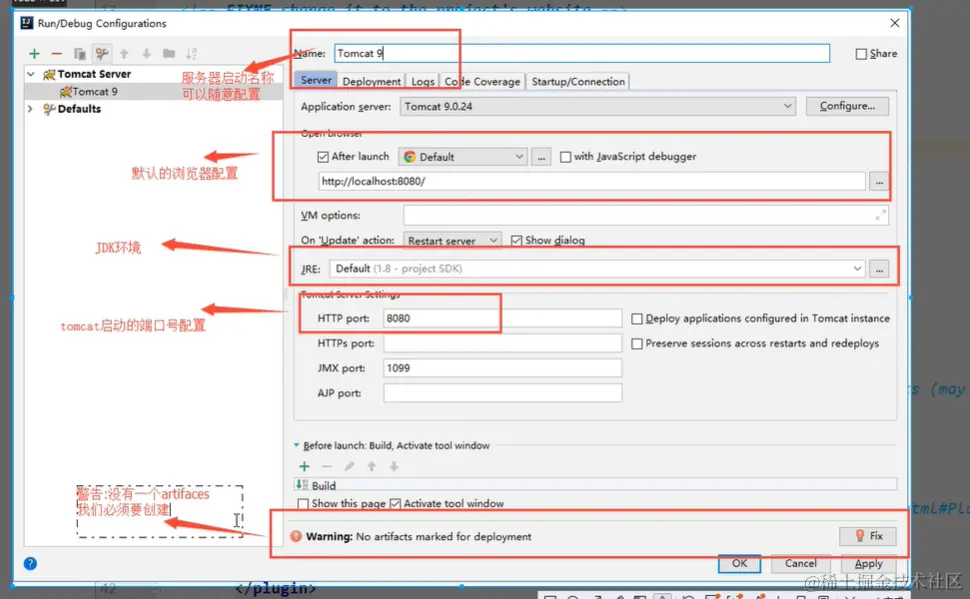Click the AJP port field
970x599 pixels.
tap(502, 392)
